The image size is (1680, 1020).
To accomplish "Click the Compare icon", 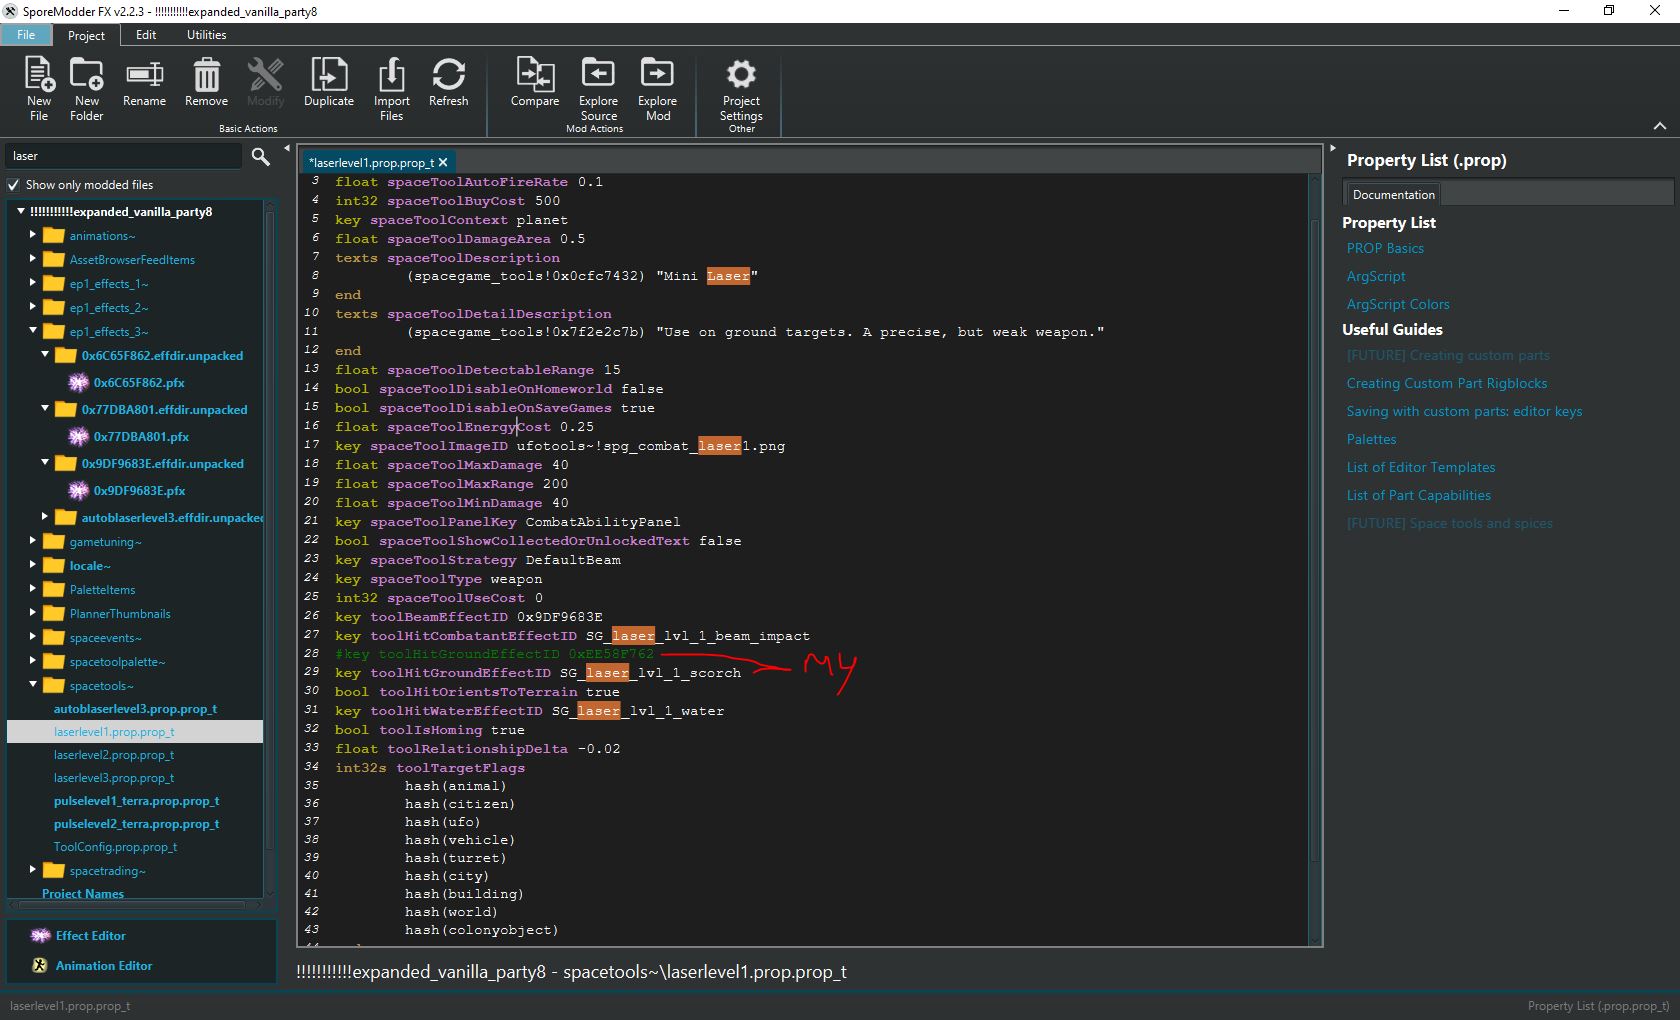I will click(x=535, y=75).
